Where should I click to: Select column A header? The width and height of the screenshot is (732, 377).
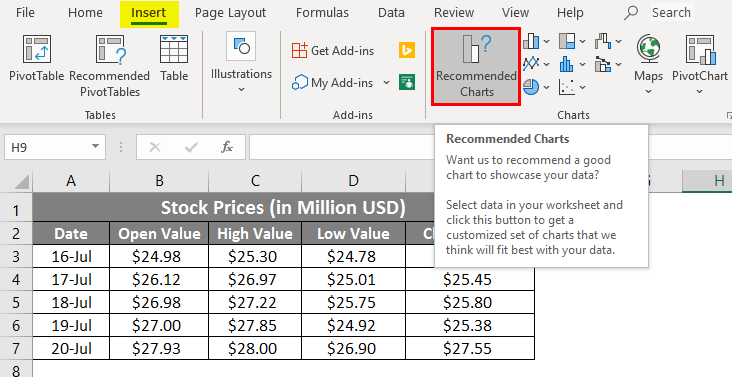[71, 181]
